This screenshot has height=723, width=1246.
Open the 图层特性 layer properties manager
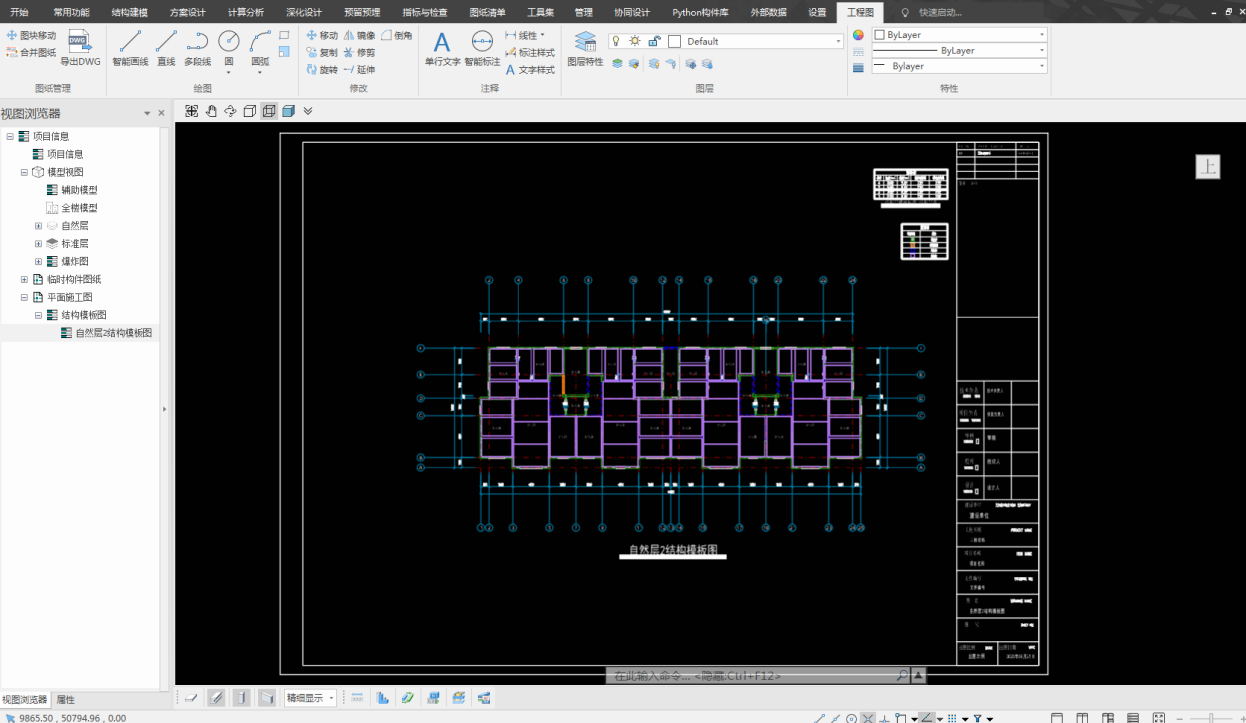pyautogui.click(x=585, y=47)
